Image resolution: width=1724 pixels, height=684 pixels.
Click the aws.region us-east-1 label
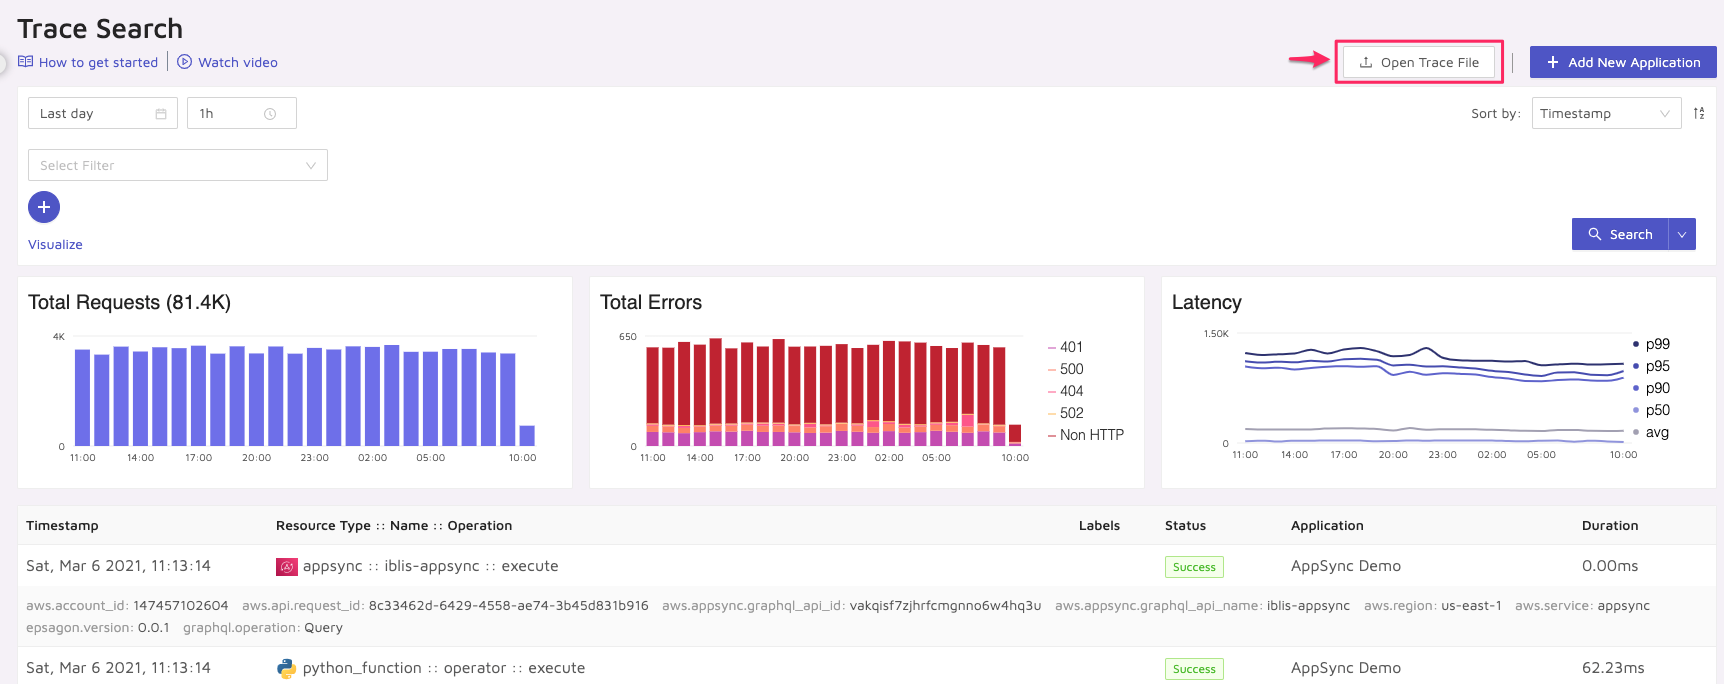click(x=1433, y=606)
